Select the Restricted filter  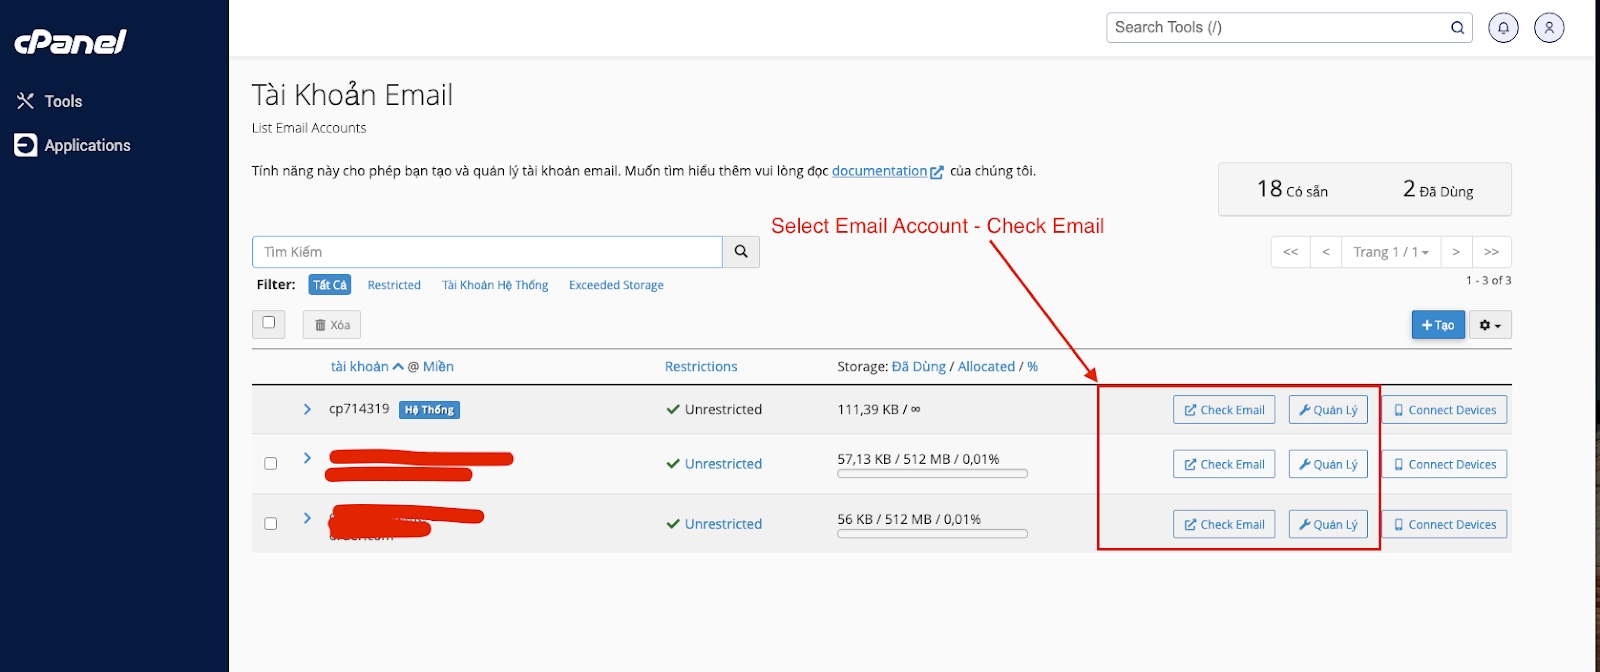tap(394, 285)
